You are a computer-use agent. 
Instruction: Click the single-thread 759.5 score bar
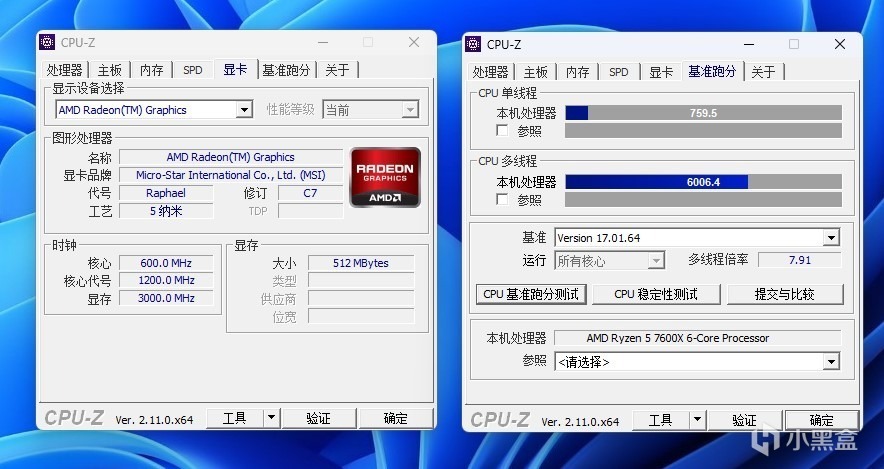[703, 113]
